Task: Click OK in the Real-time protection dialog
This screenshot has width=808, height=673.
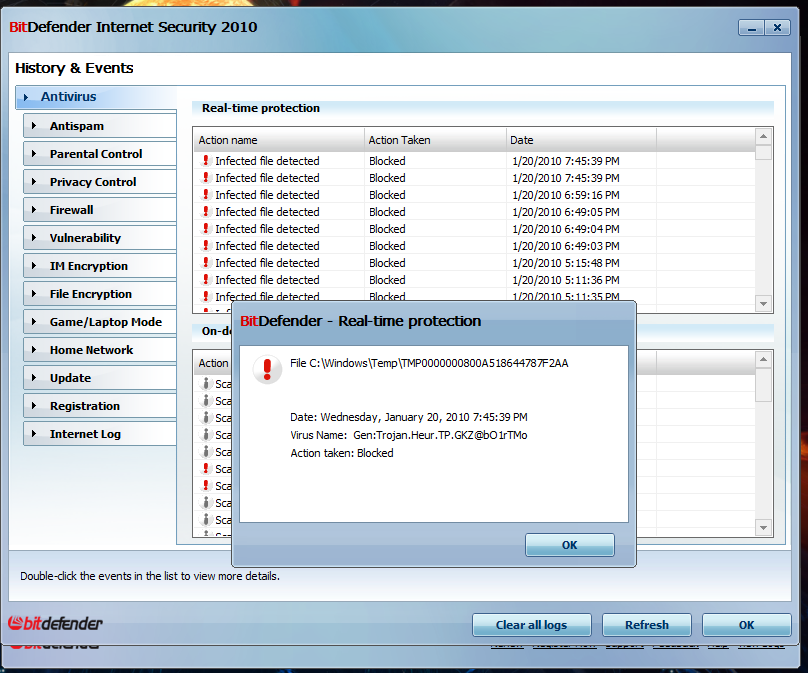Action: [x=569, y=545]
